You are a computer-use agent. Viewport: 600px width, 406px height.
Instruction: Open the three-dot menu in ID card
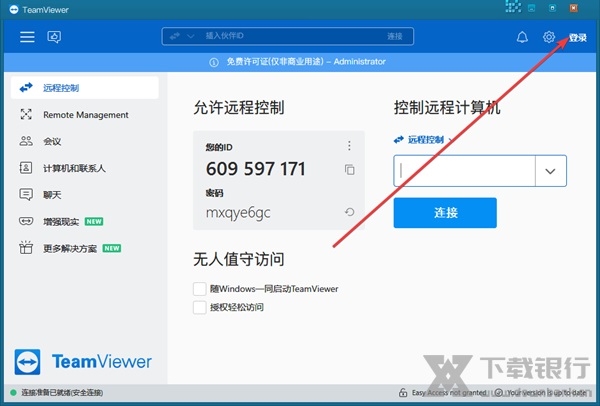pos(349,146)
